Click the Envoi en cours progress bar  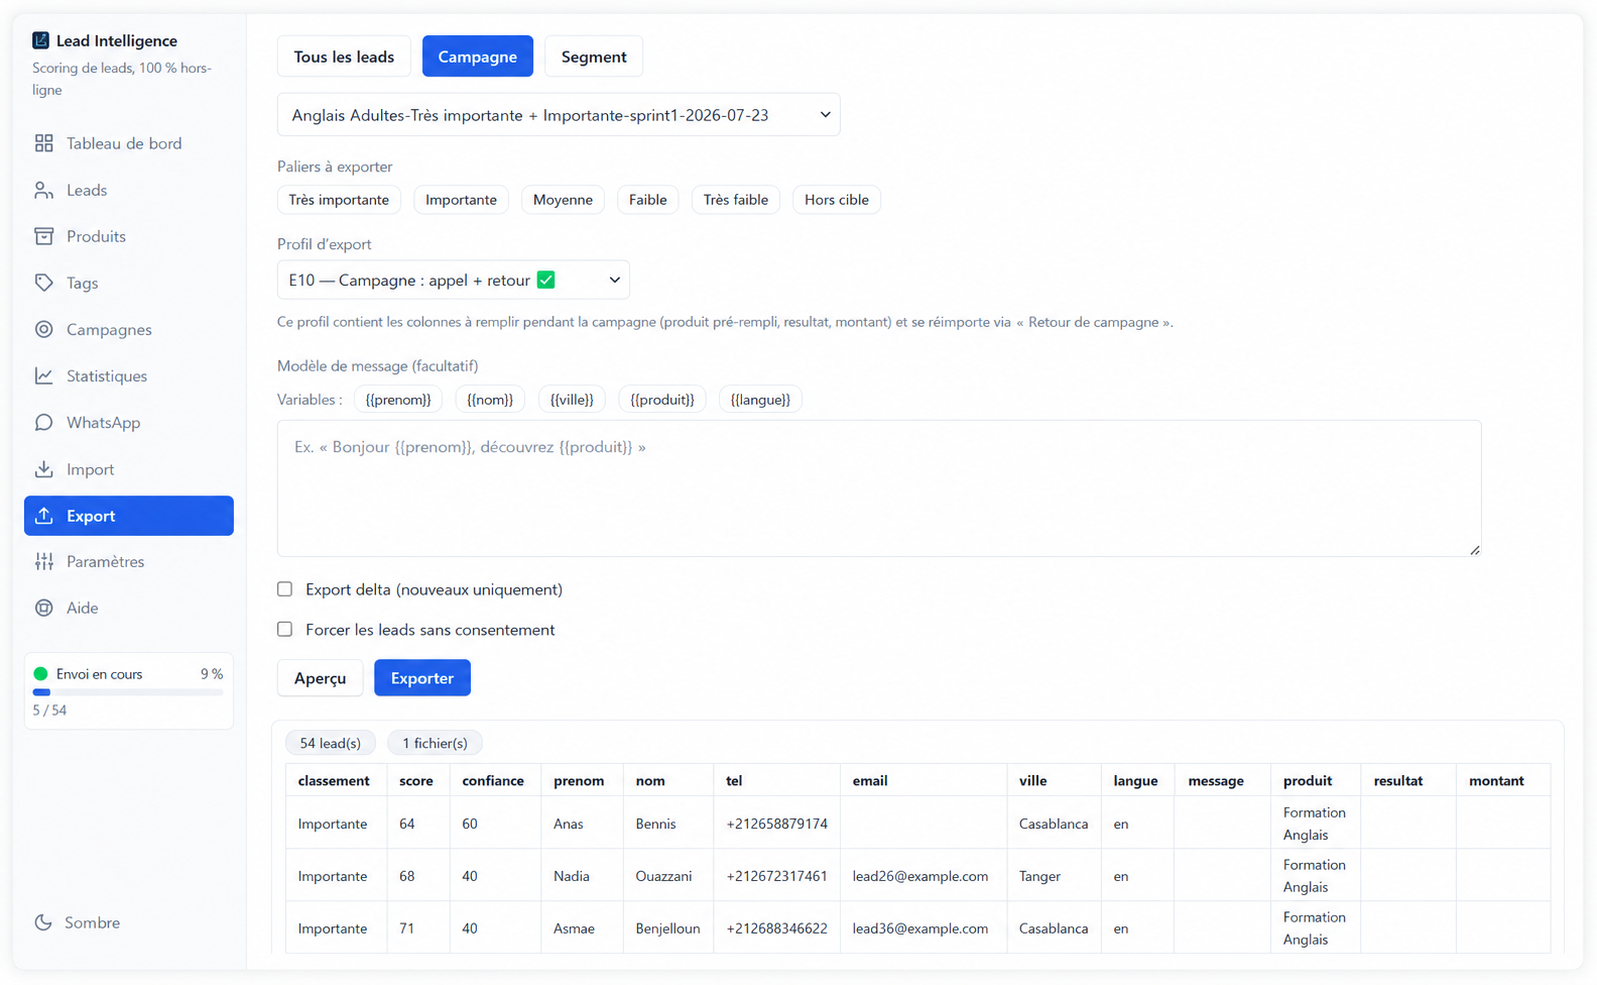(128, 692)
